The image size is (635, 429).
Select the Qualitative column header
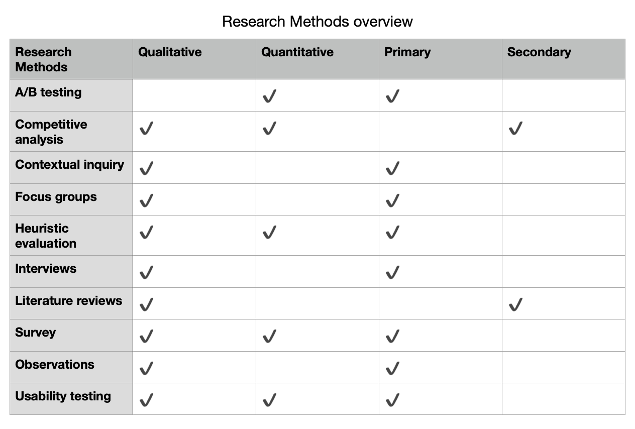coord(170,52)
